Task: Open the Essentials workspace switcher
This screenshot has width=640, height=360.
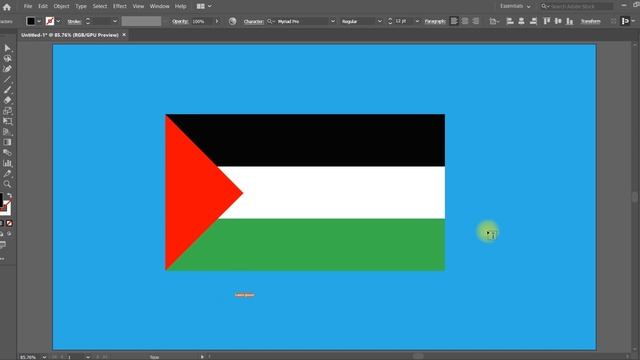Action: [515, 6]
